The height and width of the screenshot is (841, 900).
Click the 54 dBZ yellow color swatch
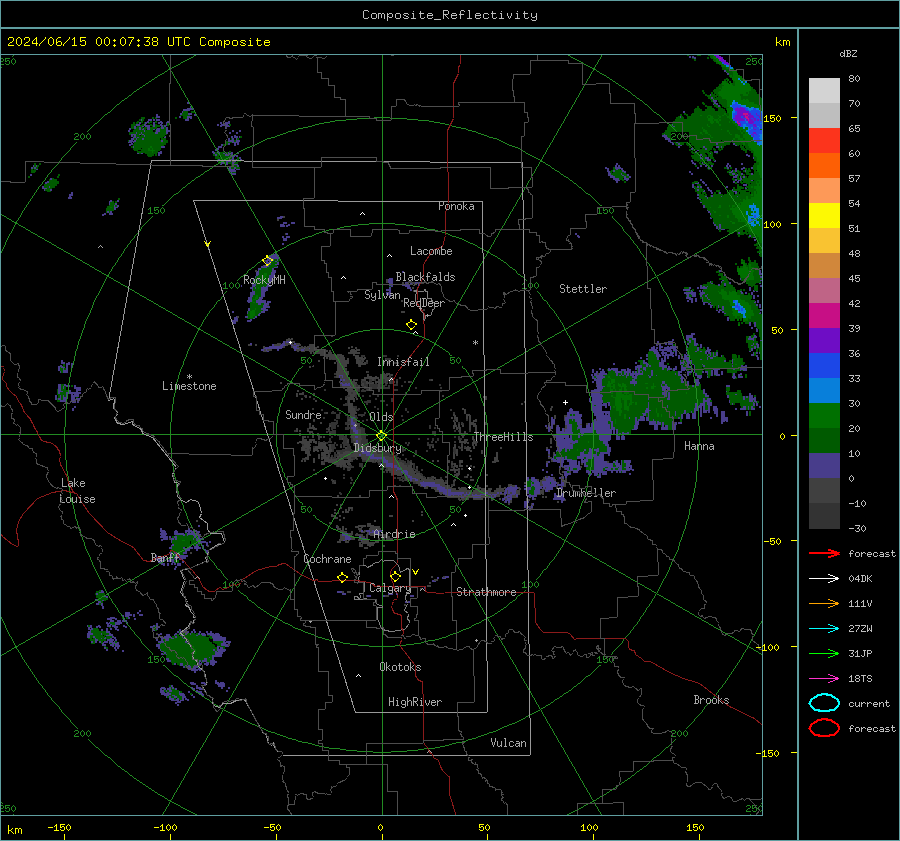[824, 215]
